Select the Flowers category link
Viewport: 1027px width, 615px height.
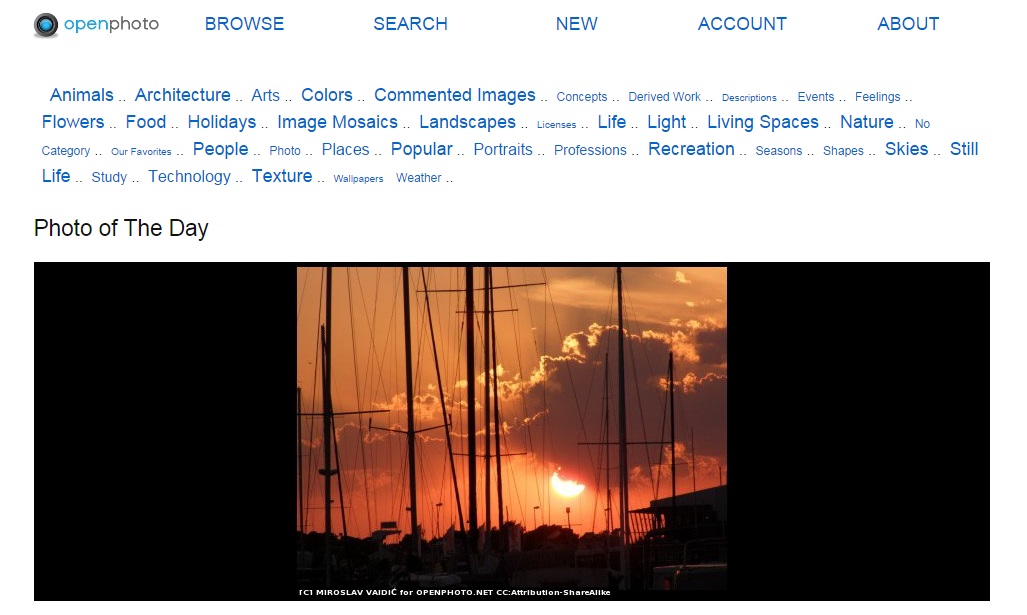tap(73, 122)
